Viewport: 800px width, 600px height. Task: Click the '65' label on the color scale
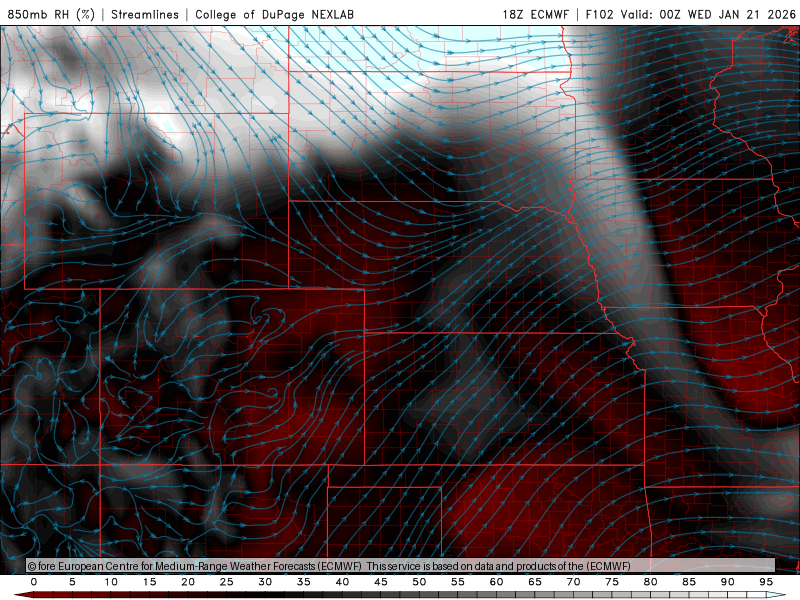[535, 582]
